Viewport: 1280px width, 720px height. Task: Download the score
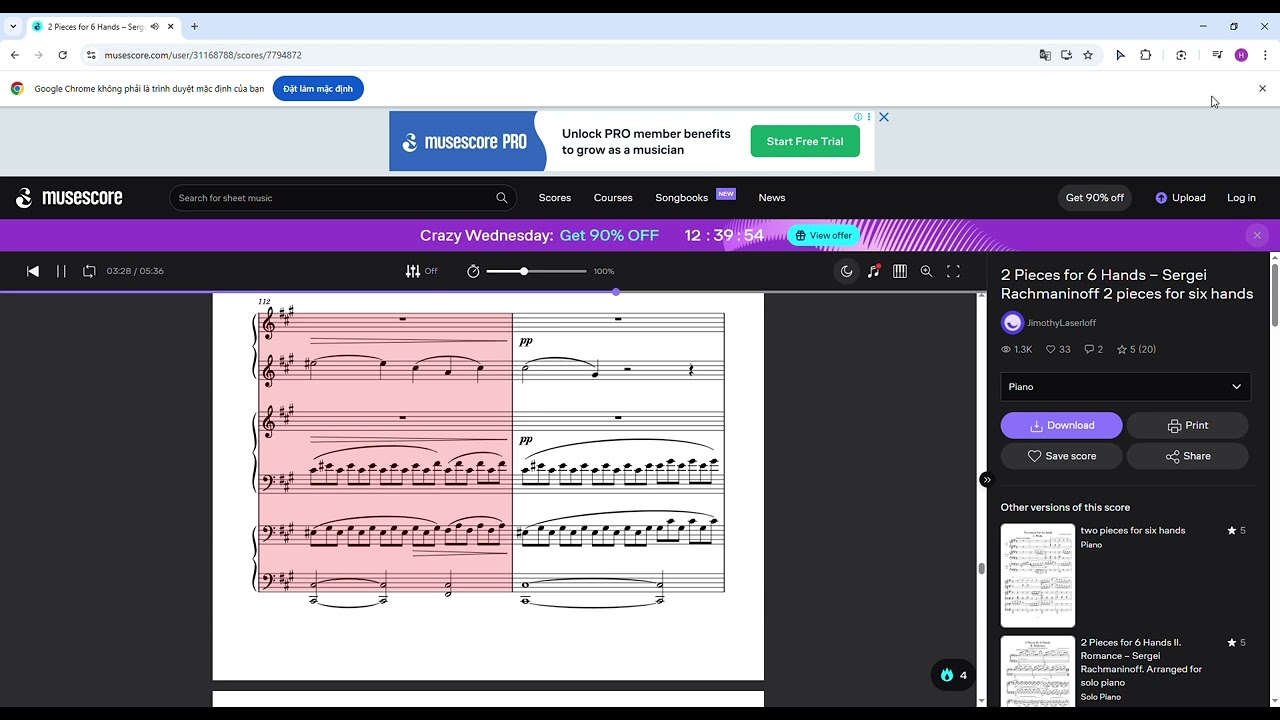pos(1061,425)
